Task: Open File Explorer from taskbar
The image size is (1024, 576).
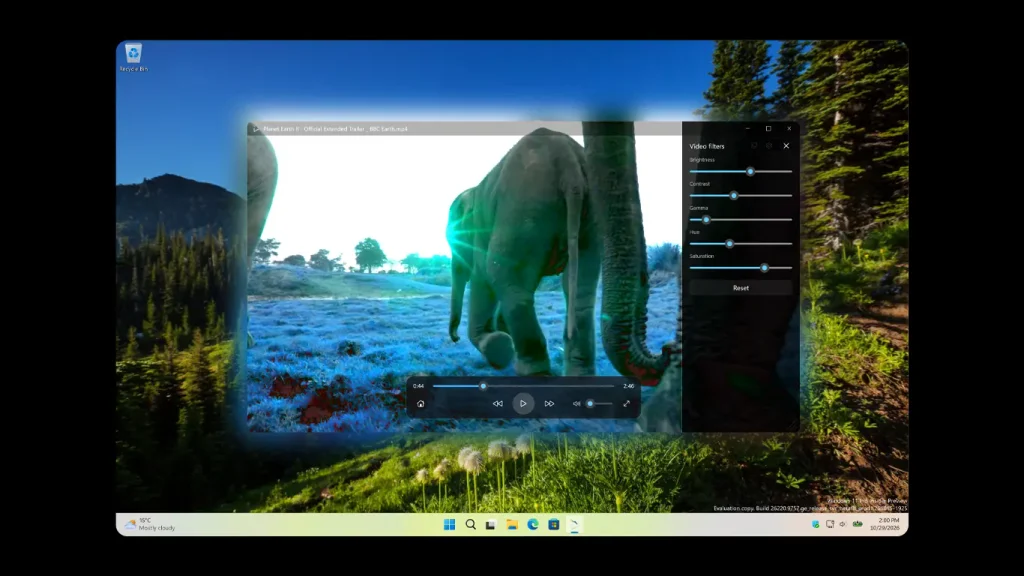Action: pos(512,524)
